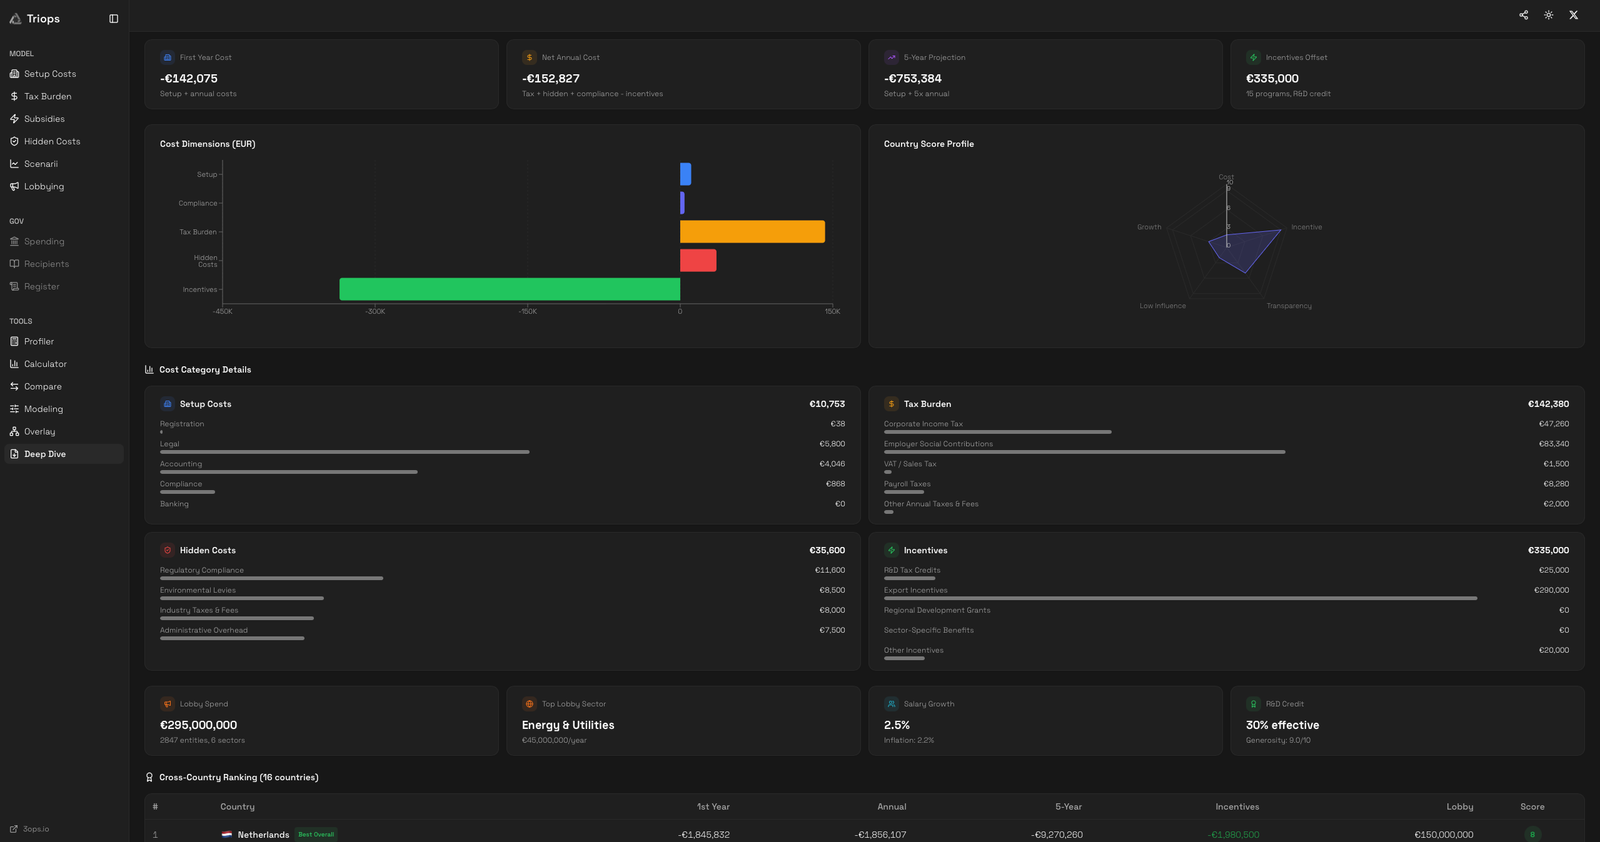Collapse the sidebar panel toggle

(x=114, y=19)
